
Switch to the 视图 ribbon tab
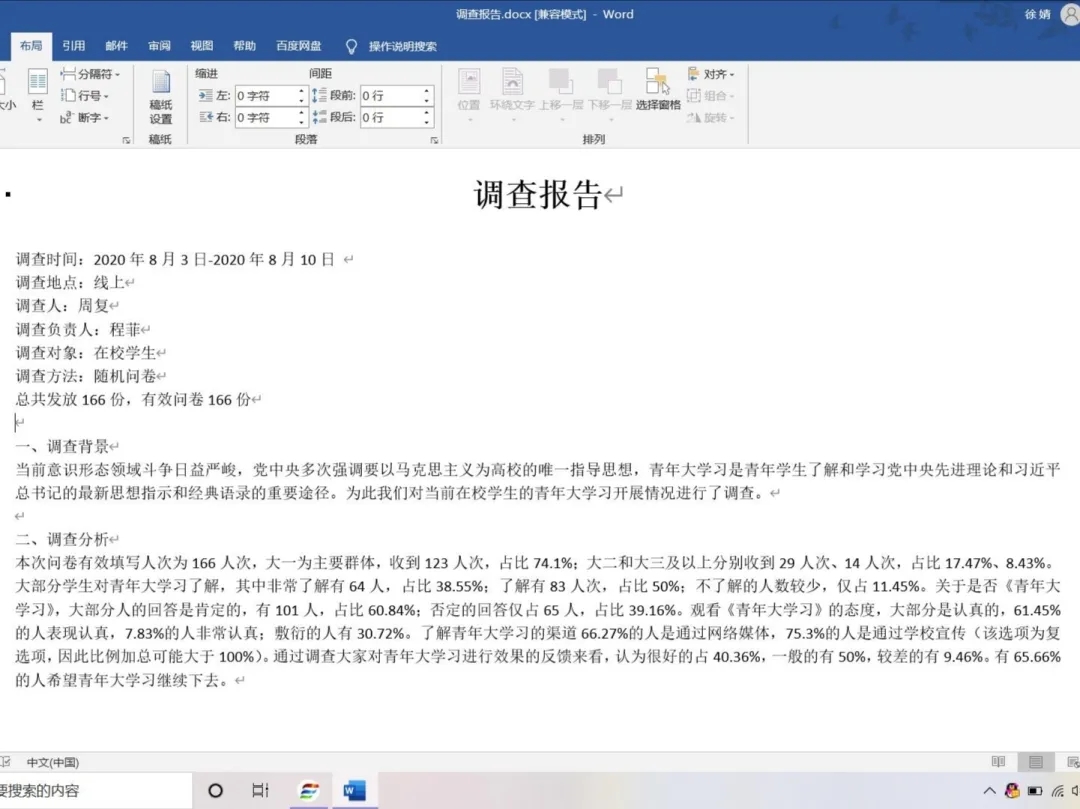(201, 45)
